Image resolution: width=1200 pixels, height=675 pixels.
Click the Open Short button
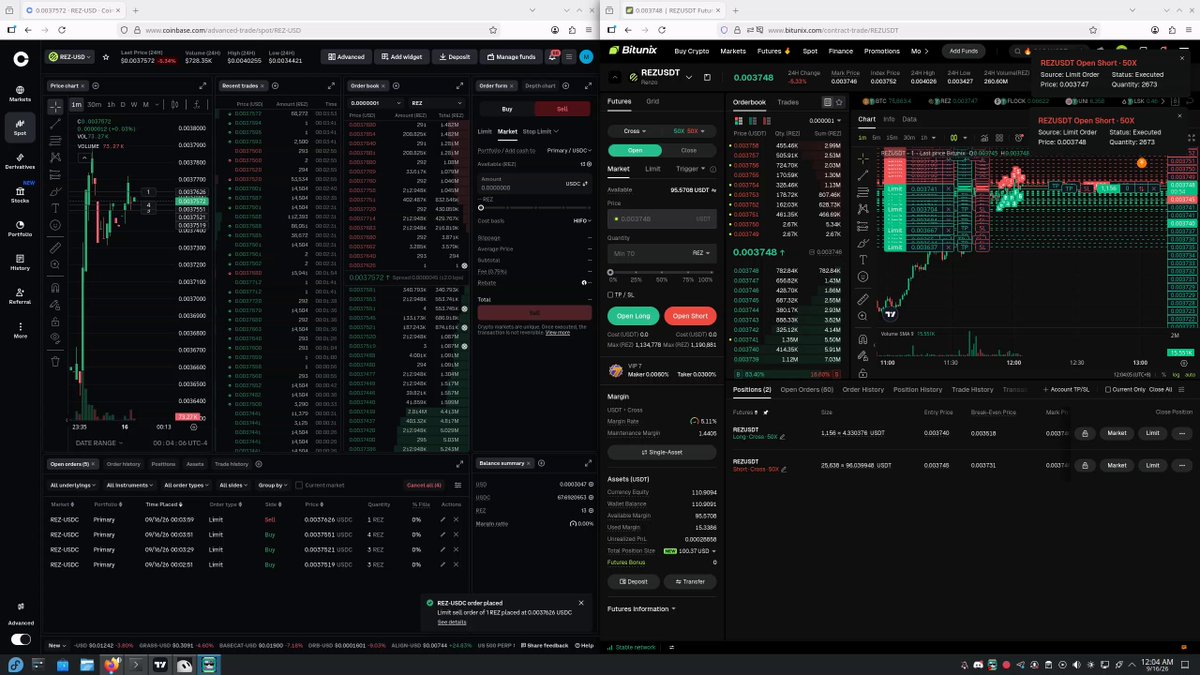click(x=690, y=316)
